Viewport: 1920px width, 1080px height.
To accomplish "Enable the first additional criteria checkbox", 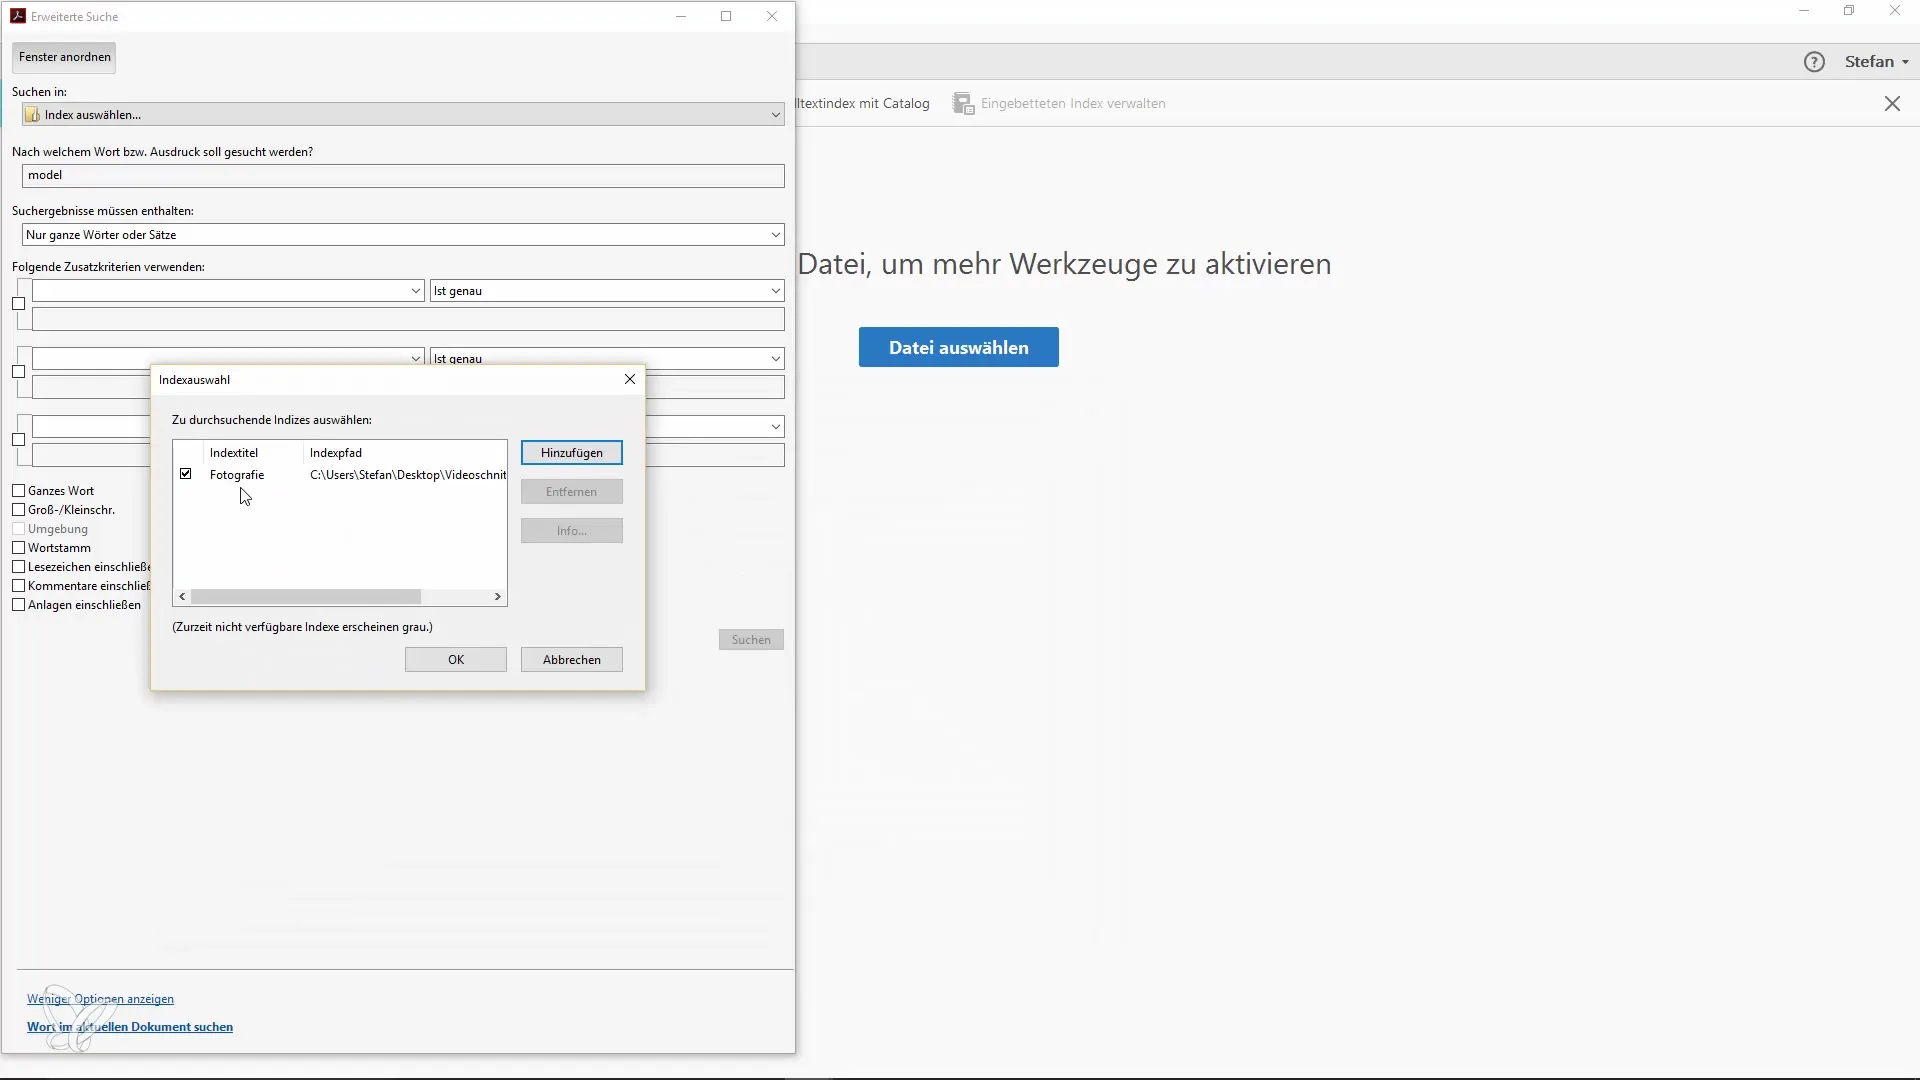I will [18, 304].
